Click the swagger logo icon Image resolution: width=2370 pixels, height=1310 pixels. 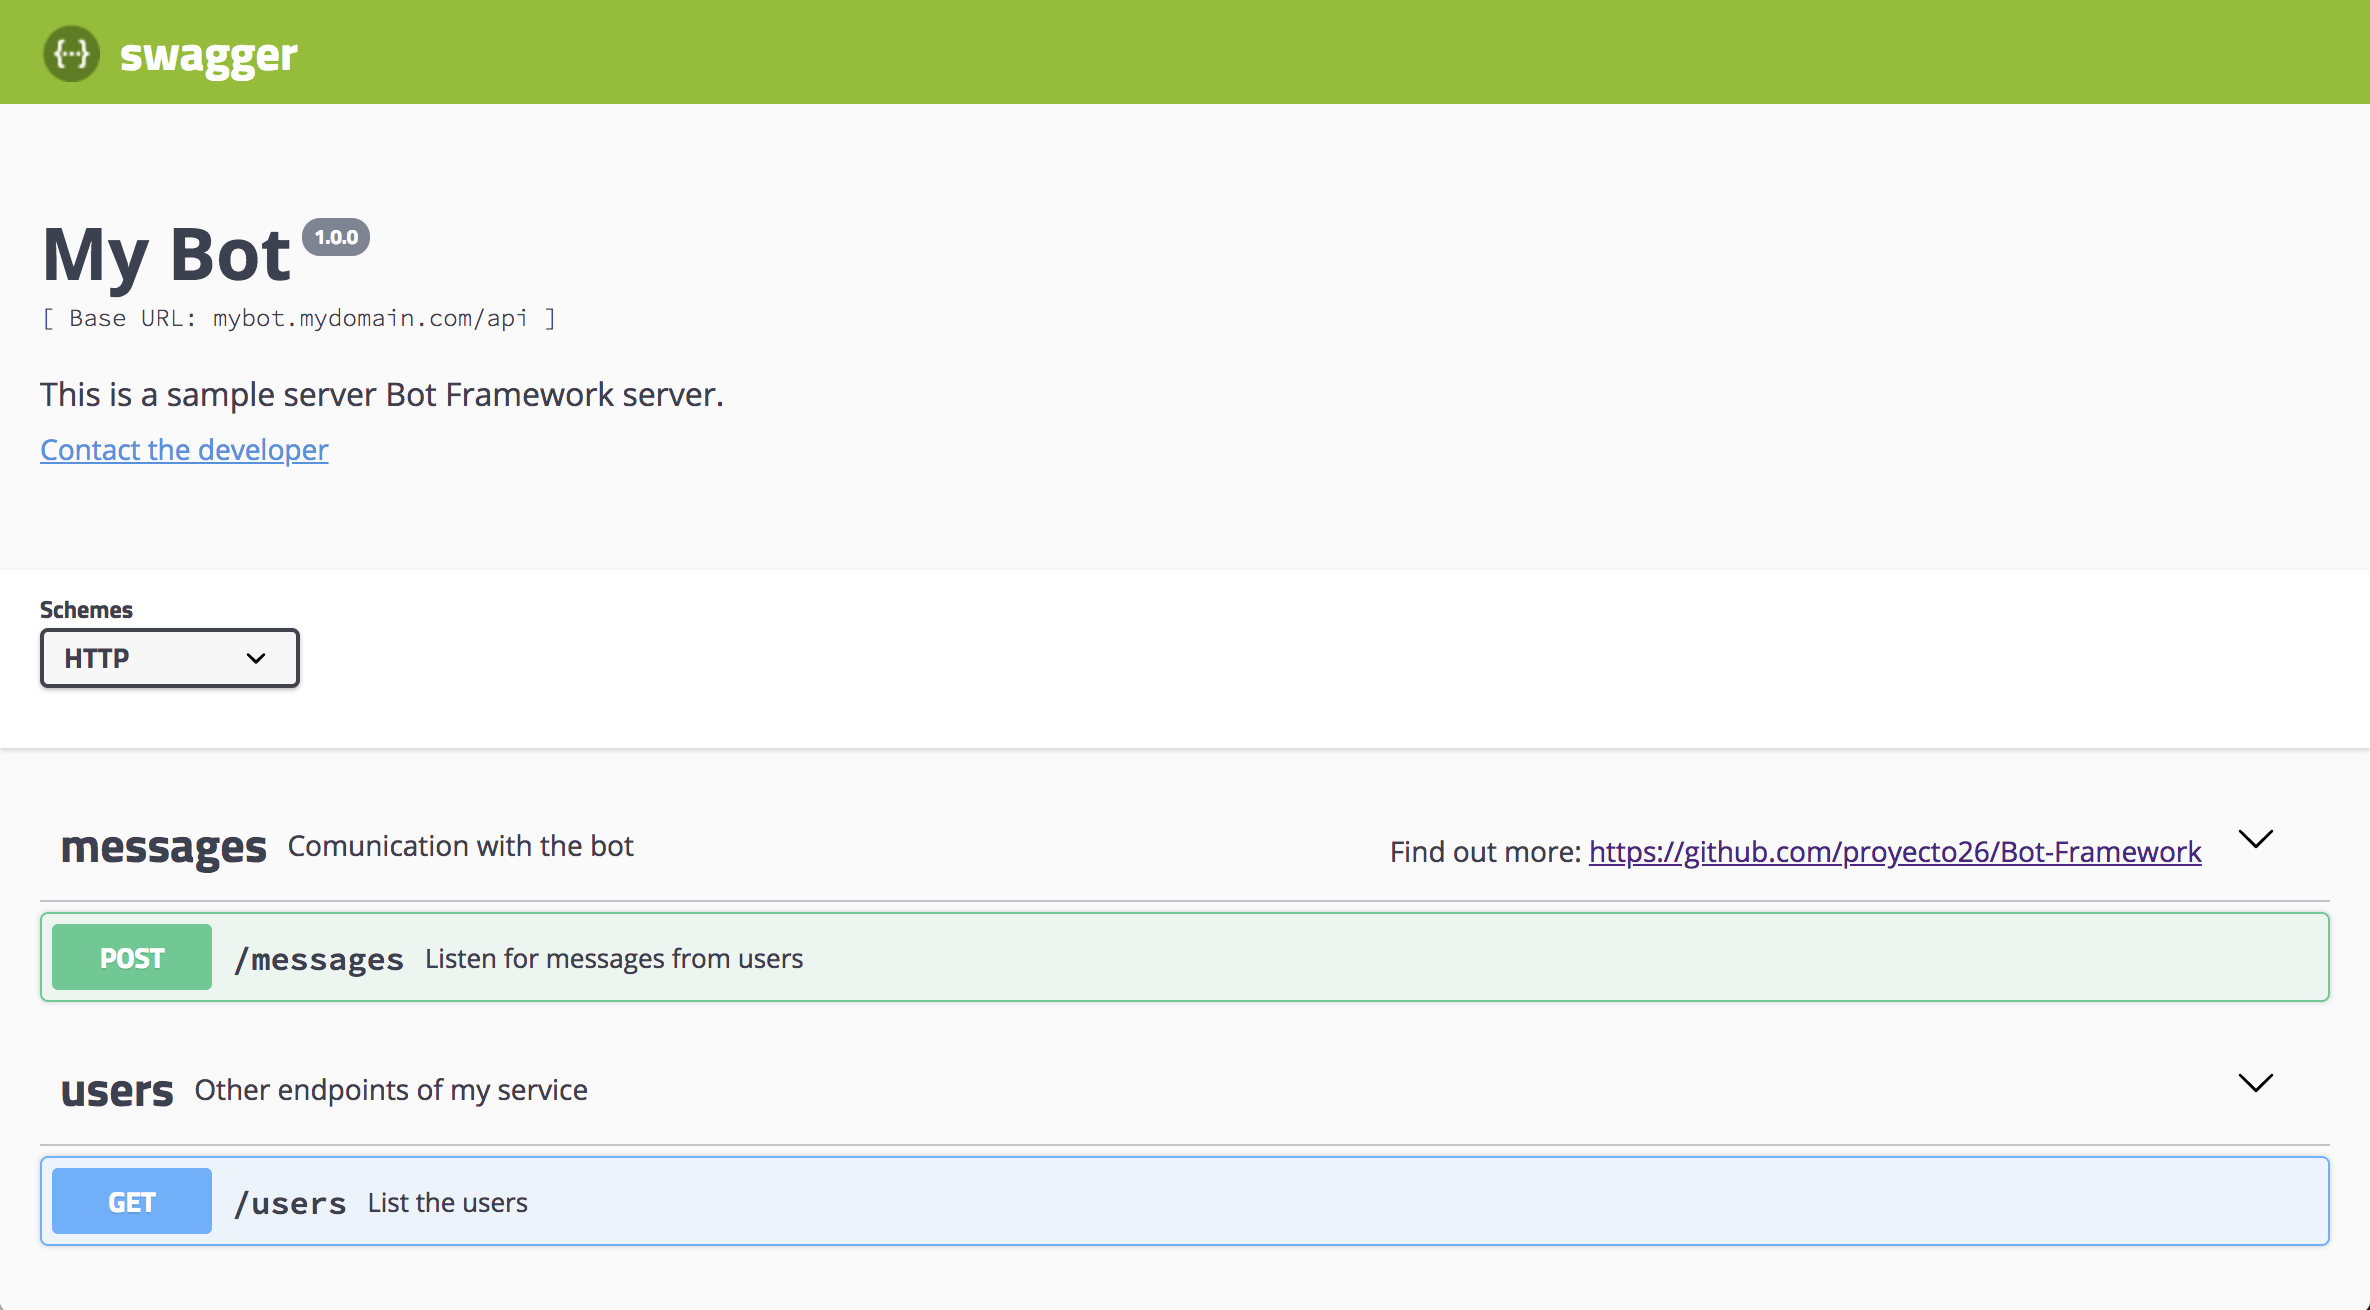[x=71, y=53]
